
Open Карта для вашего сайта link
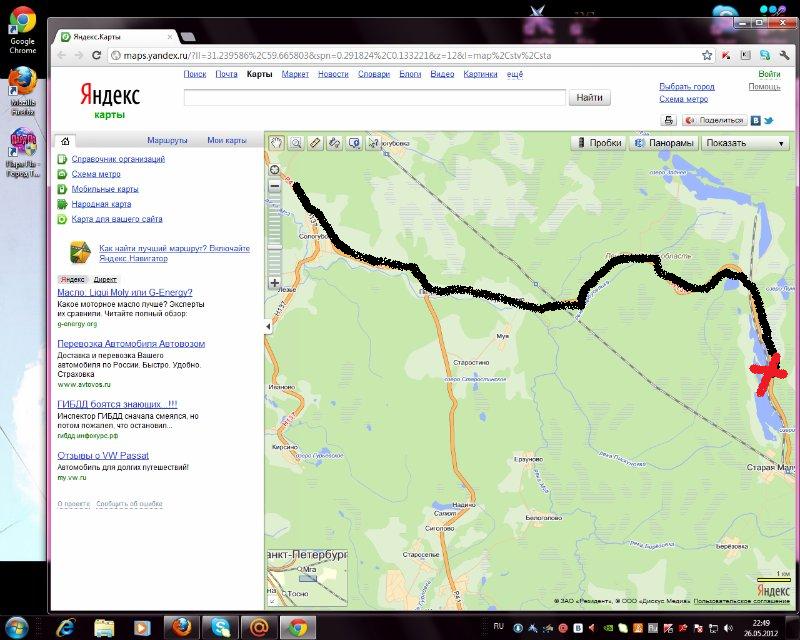coord(117,219)
